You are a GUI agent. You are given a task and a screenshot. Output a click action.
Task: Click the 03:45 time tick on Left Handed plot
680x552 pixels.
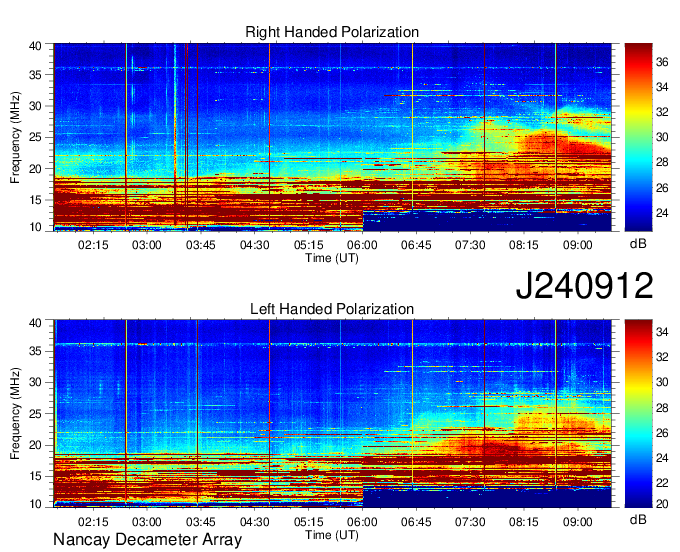point(201,521)
